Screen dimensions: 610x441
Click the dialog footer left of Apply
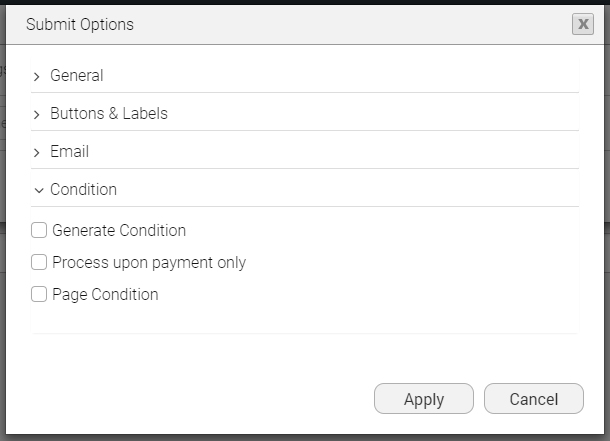tap(200, 399)
